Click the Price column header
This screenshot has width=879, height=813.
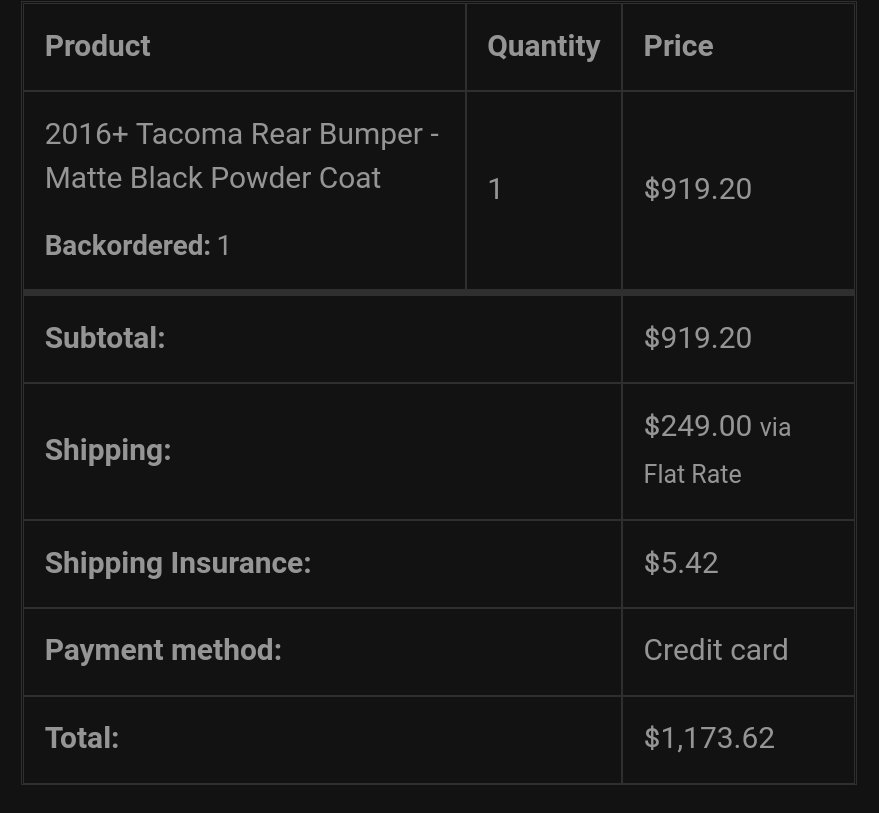tap(678, 46)
